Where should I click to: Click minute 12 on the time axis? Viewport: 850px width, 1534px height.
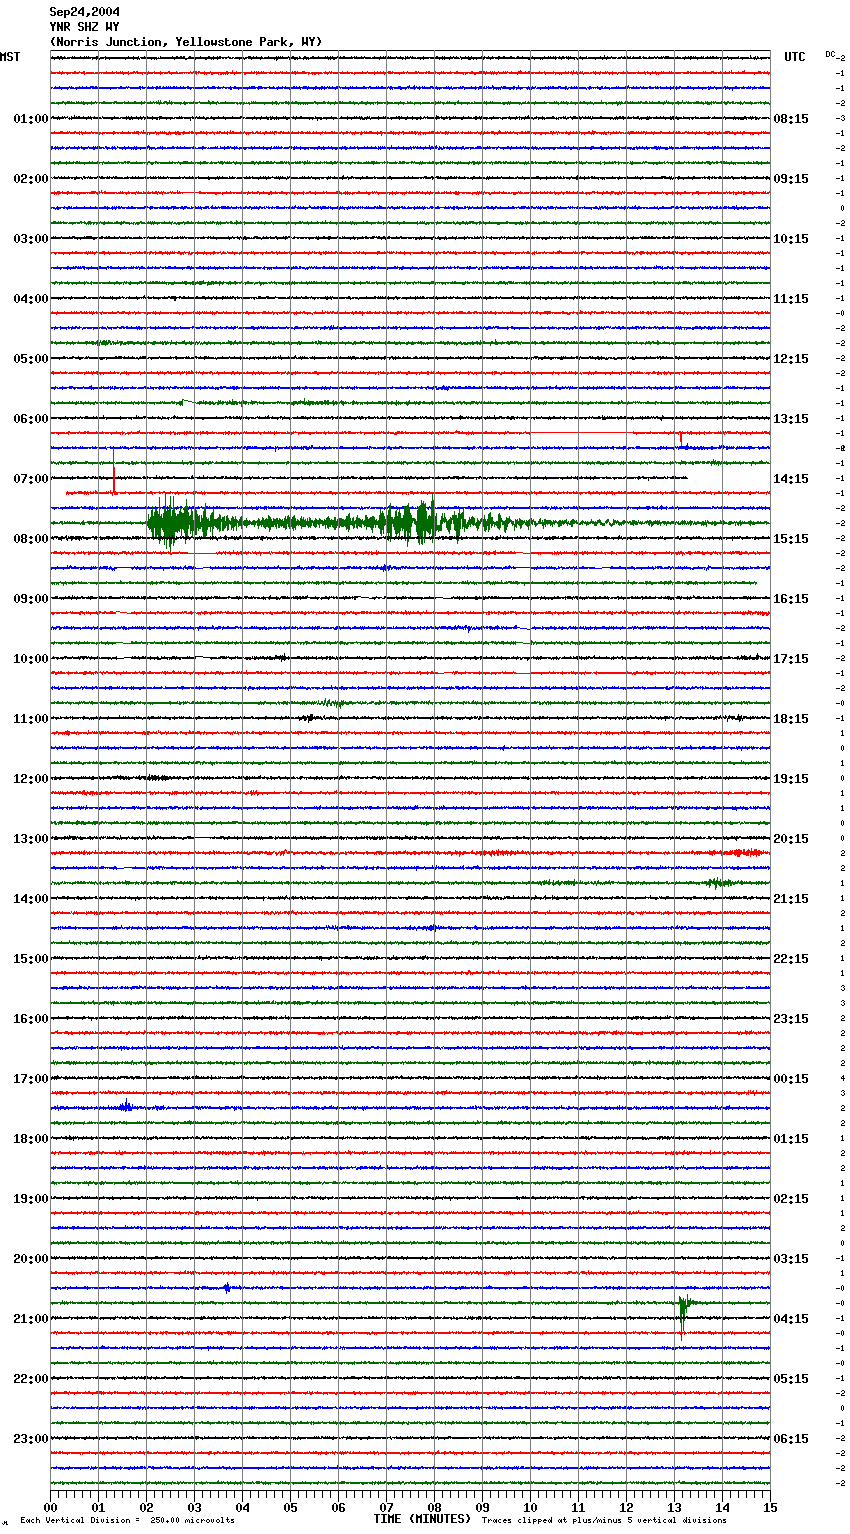tap(627, 1507)
